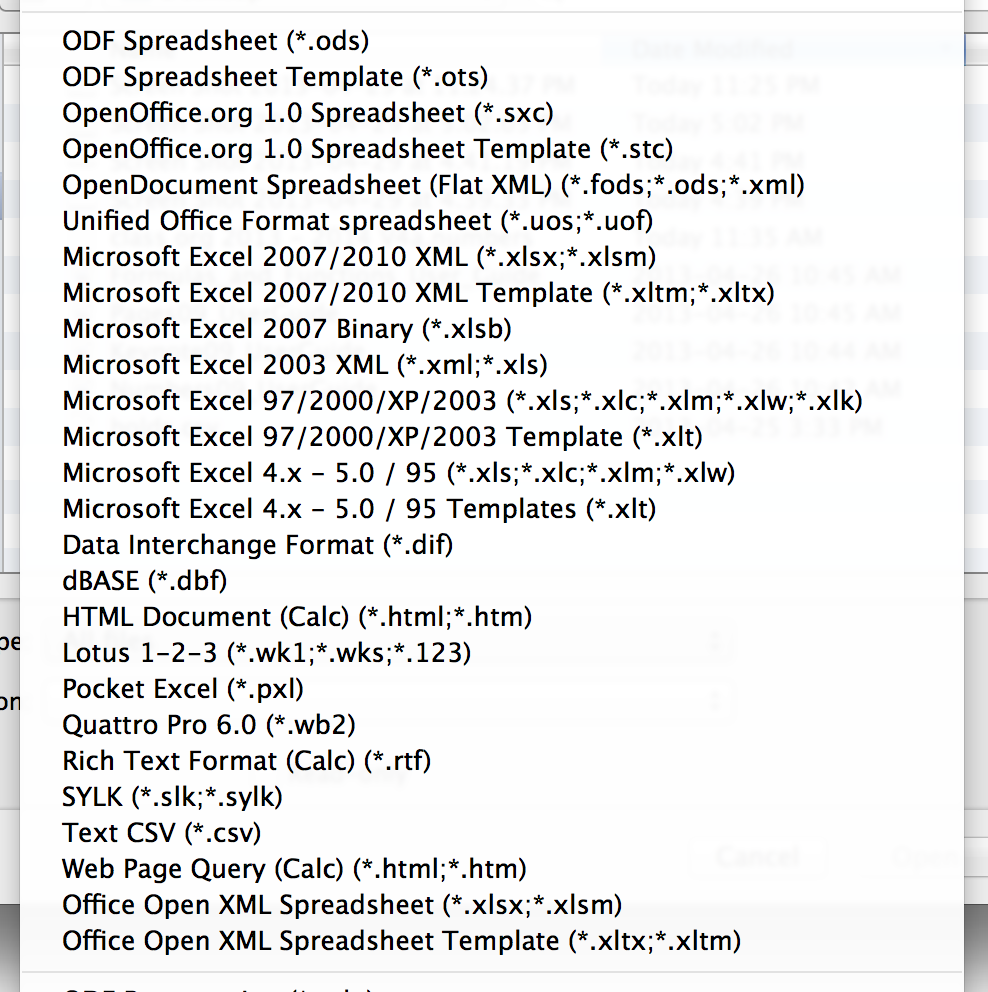
Task: Pick Microsoft Excel 2007/2010 XML (*.xlsx;*.xlsm)
Action: pyautogui.click(x=359, y=257)
